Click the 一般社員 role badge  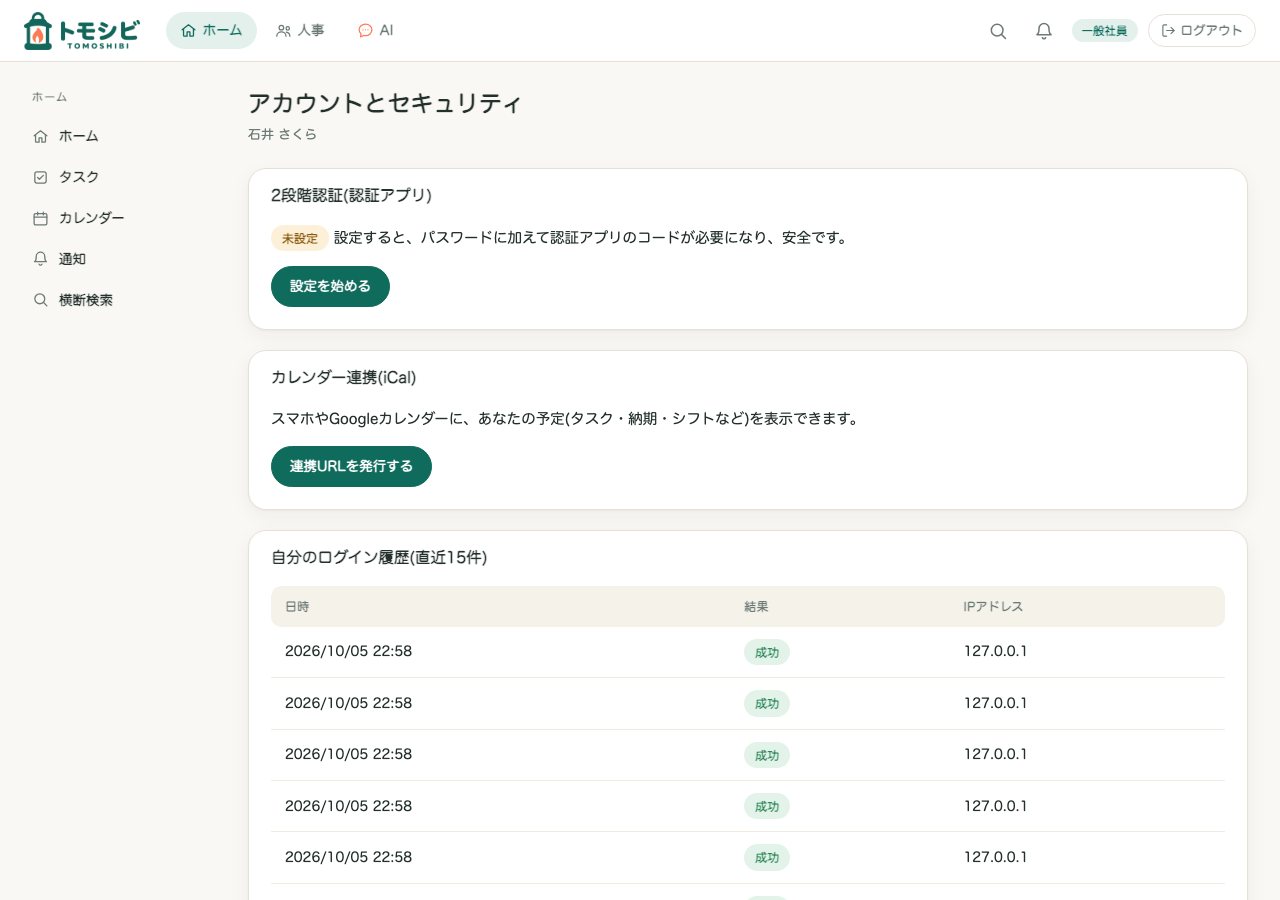[1105, 31]
